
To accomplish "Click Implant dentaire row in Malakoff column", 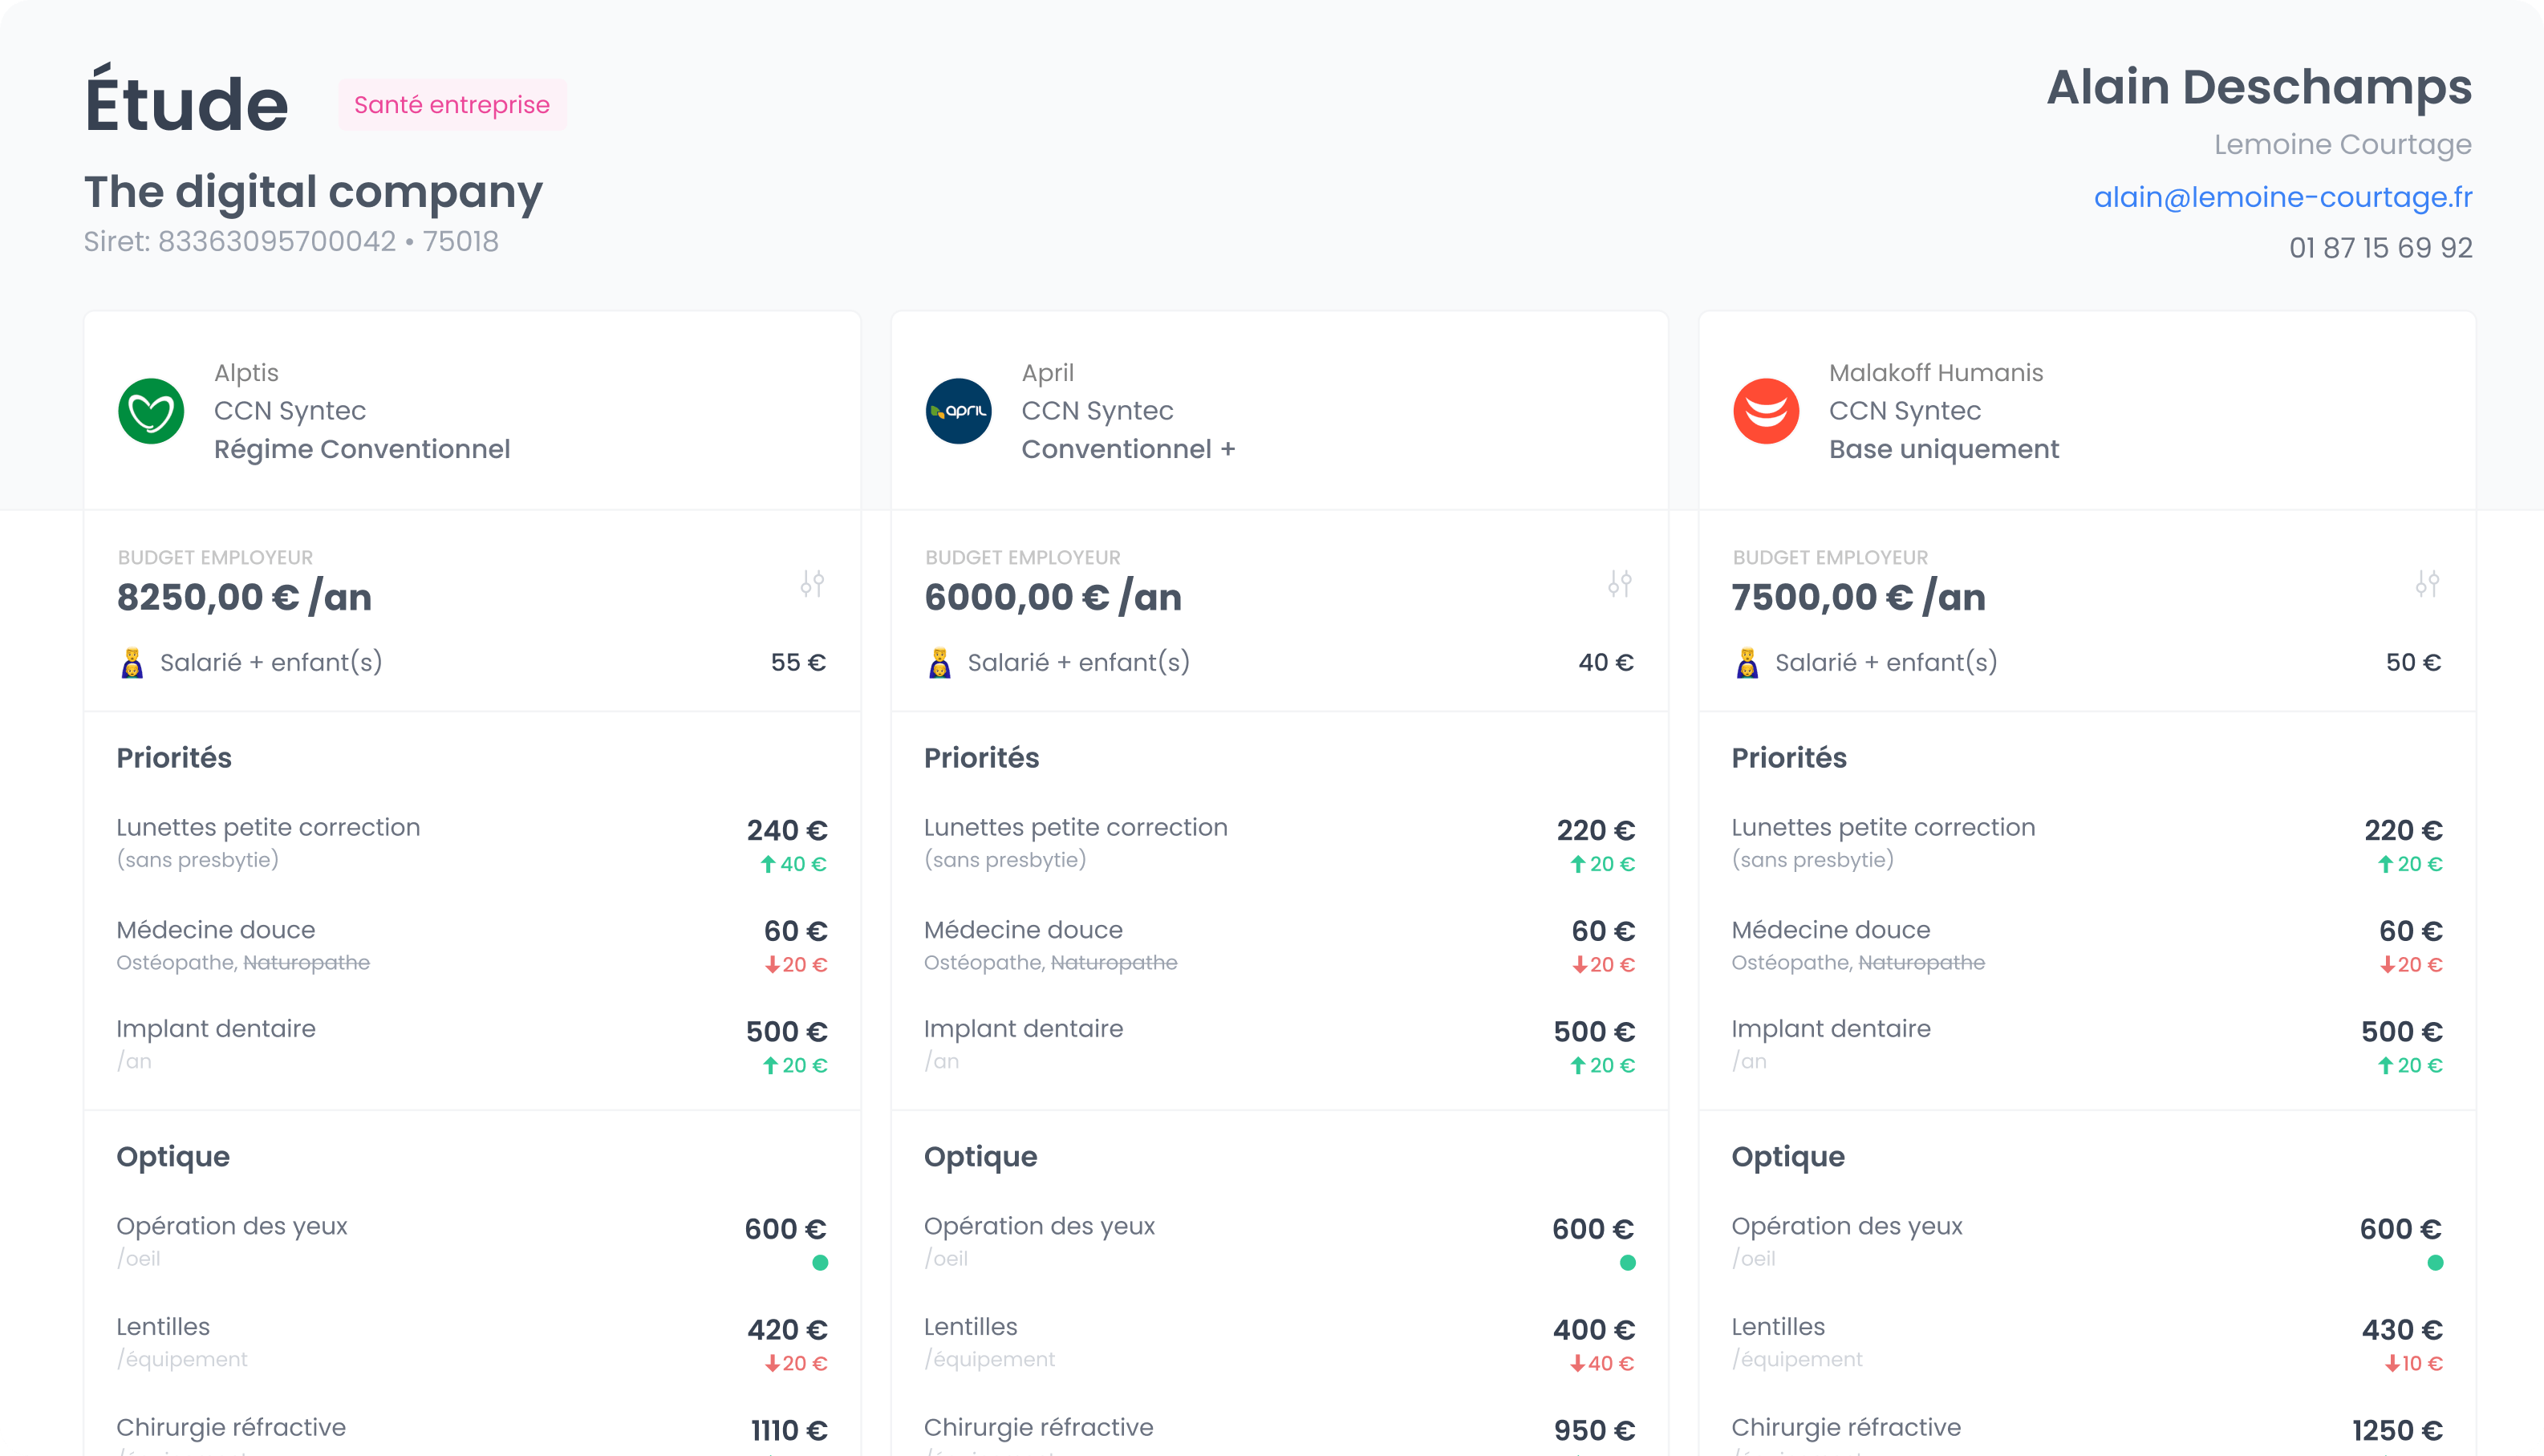I will [x=1830, y=1029].
